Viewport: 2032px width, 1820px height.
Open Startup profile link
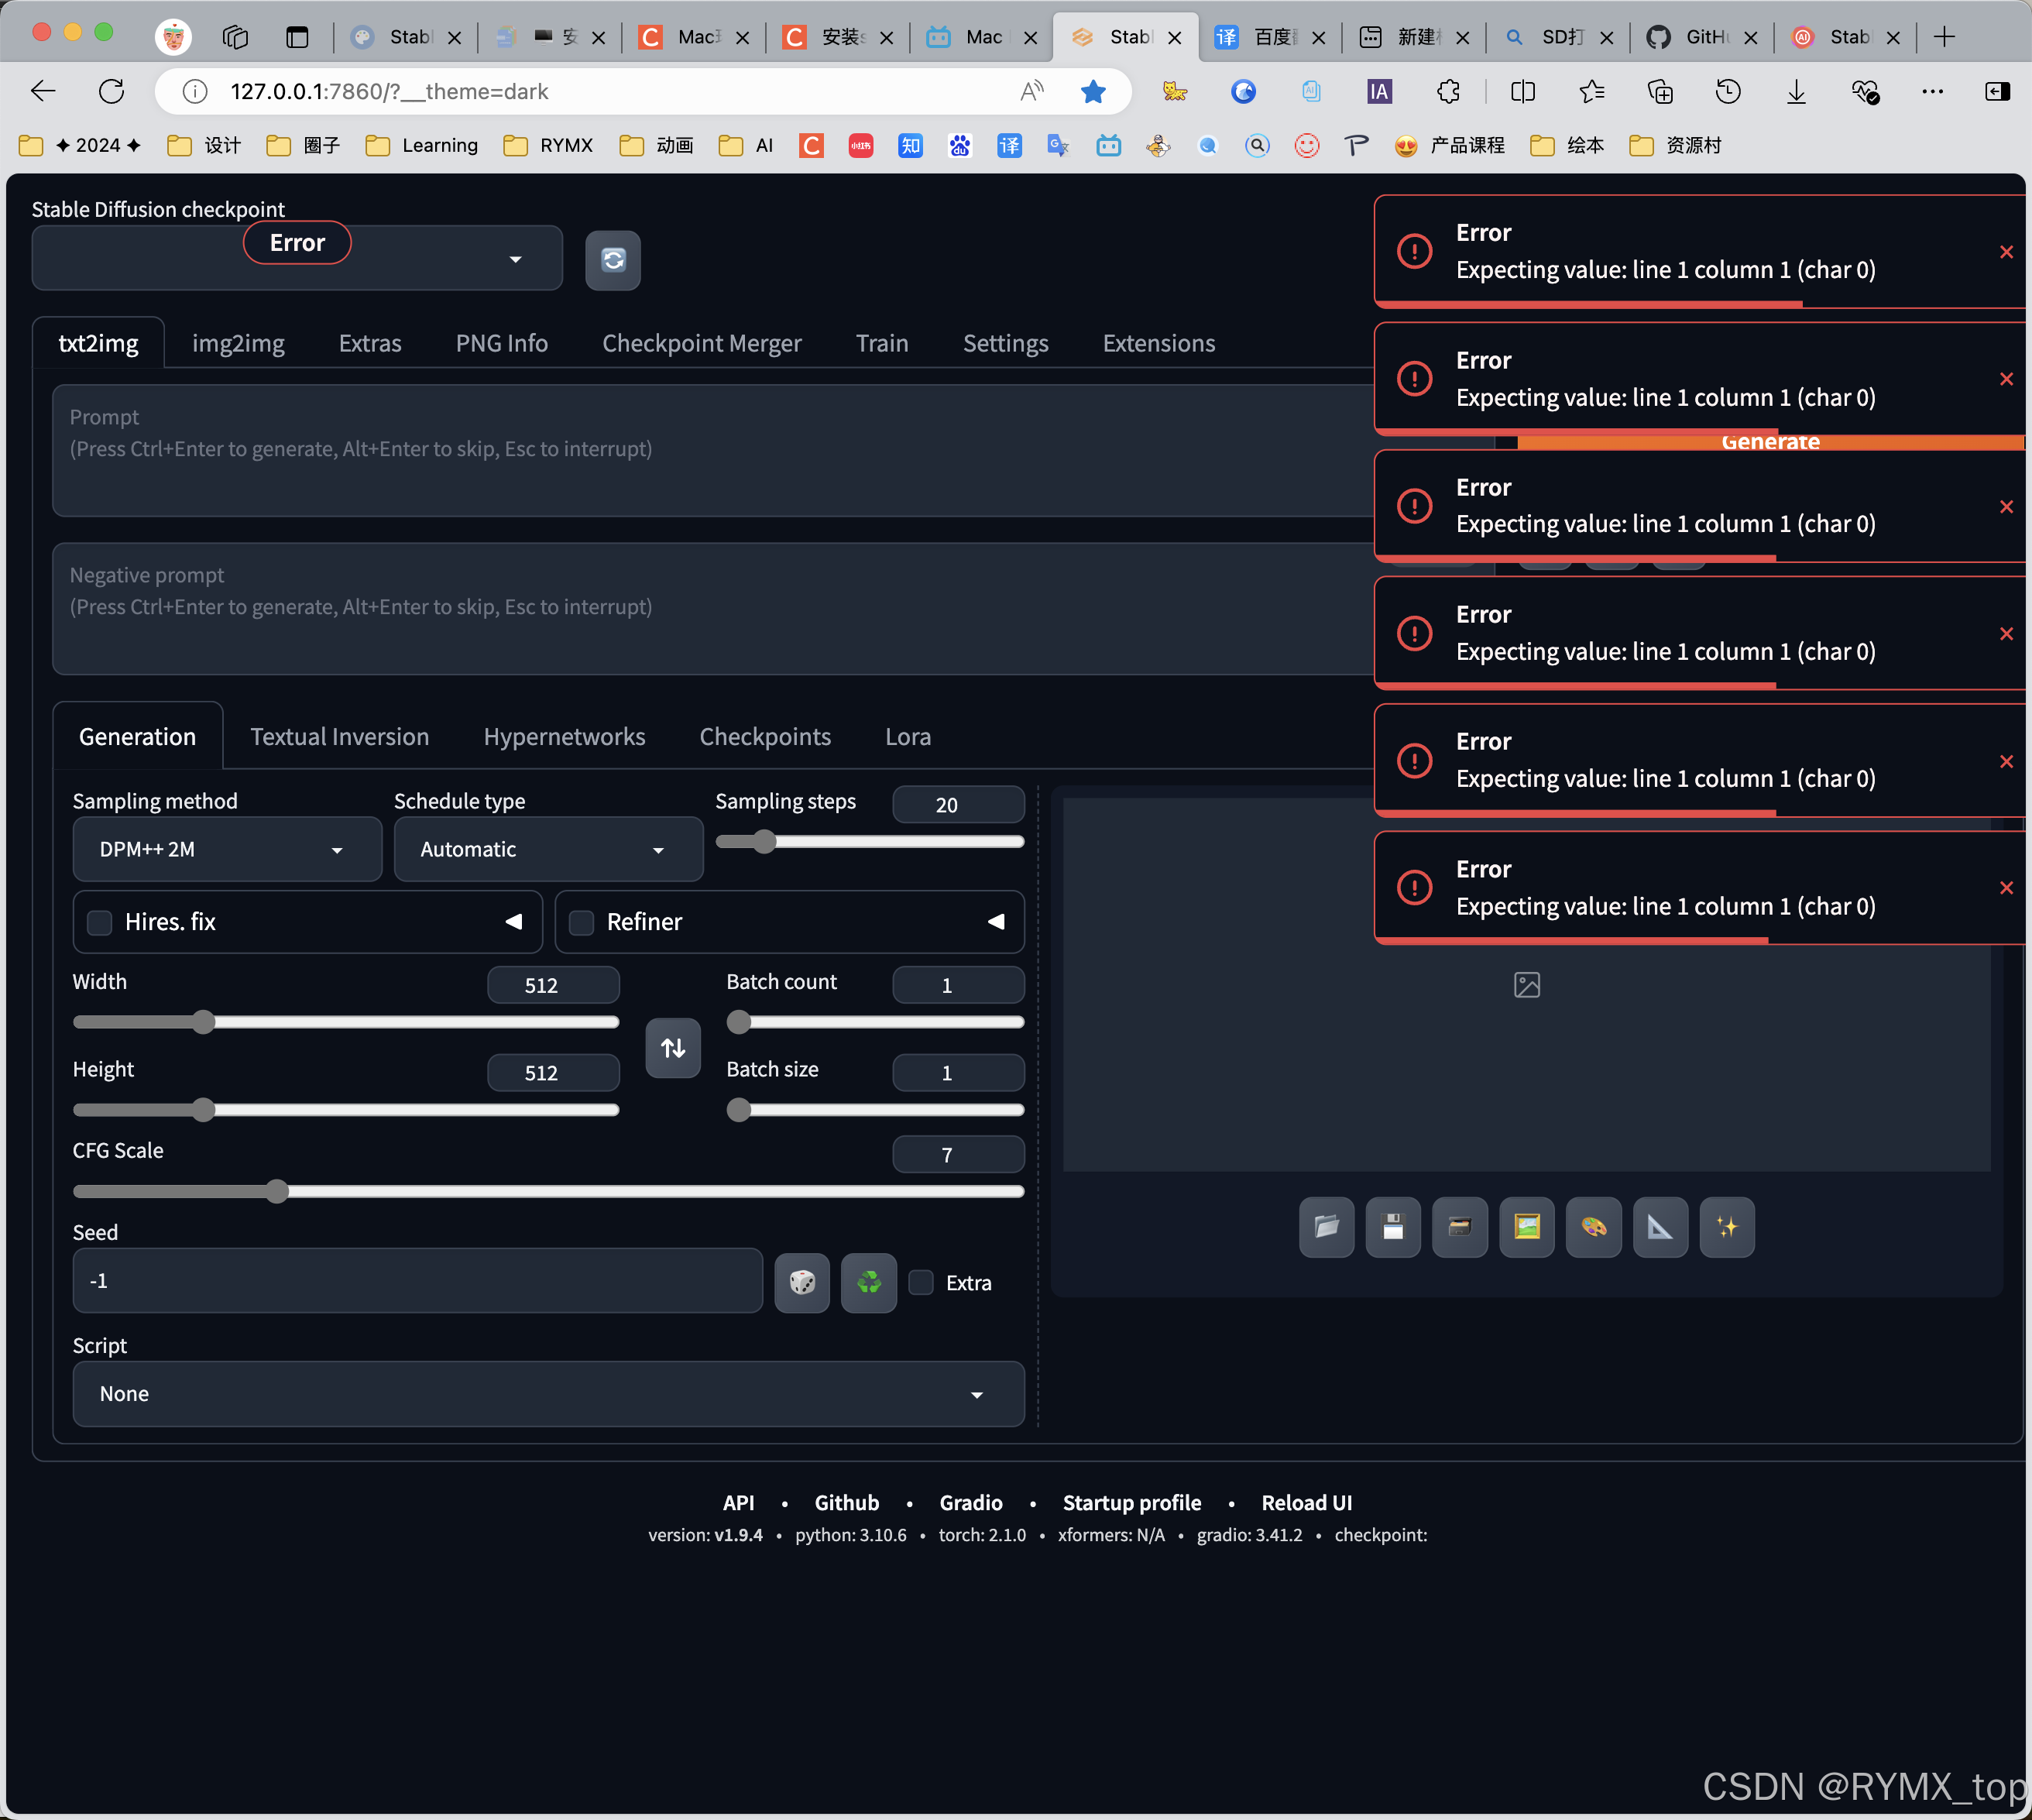(1131, 1503)
